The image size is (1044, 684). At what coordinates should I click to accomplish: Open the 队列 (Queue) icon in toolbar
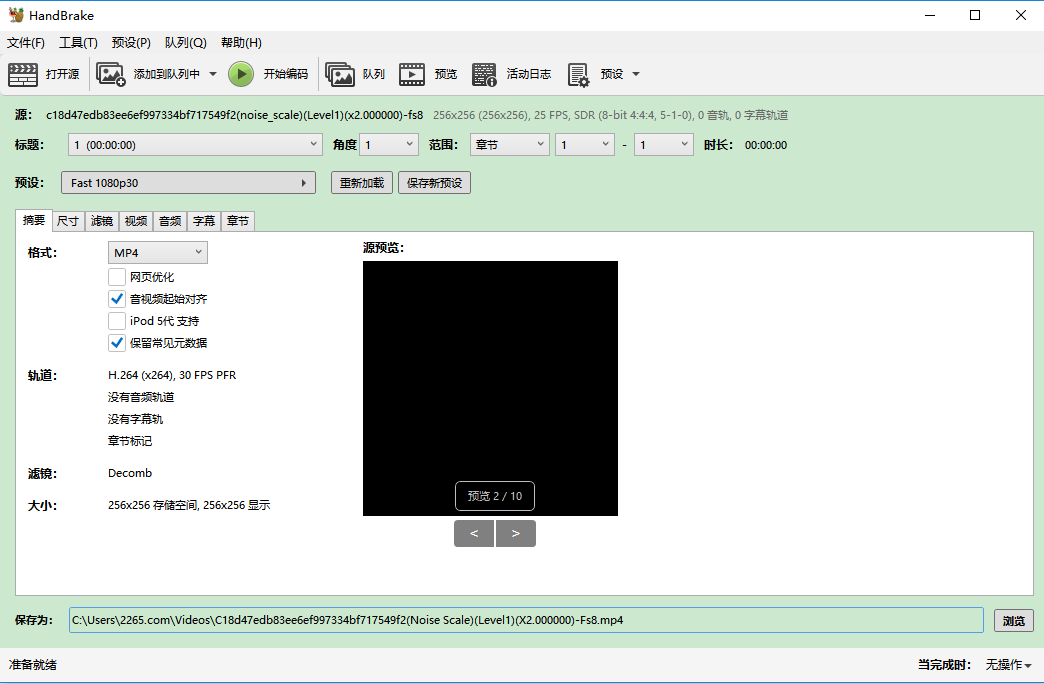[340, 74]
